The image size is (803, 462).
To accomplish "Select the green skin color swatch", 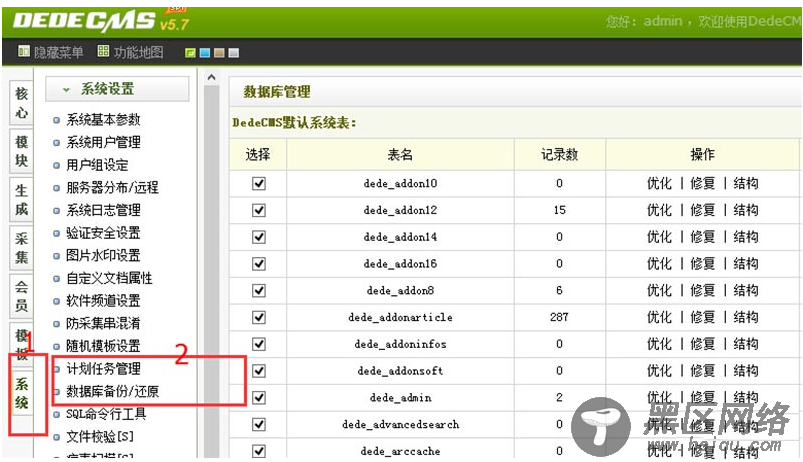I will [190, 53].
